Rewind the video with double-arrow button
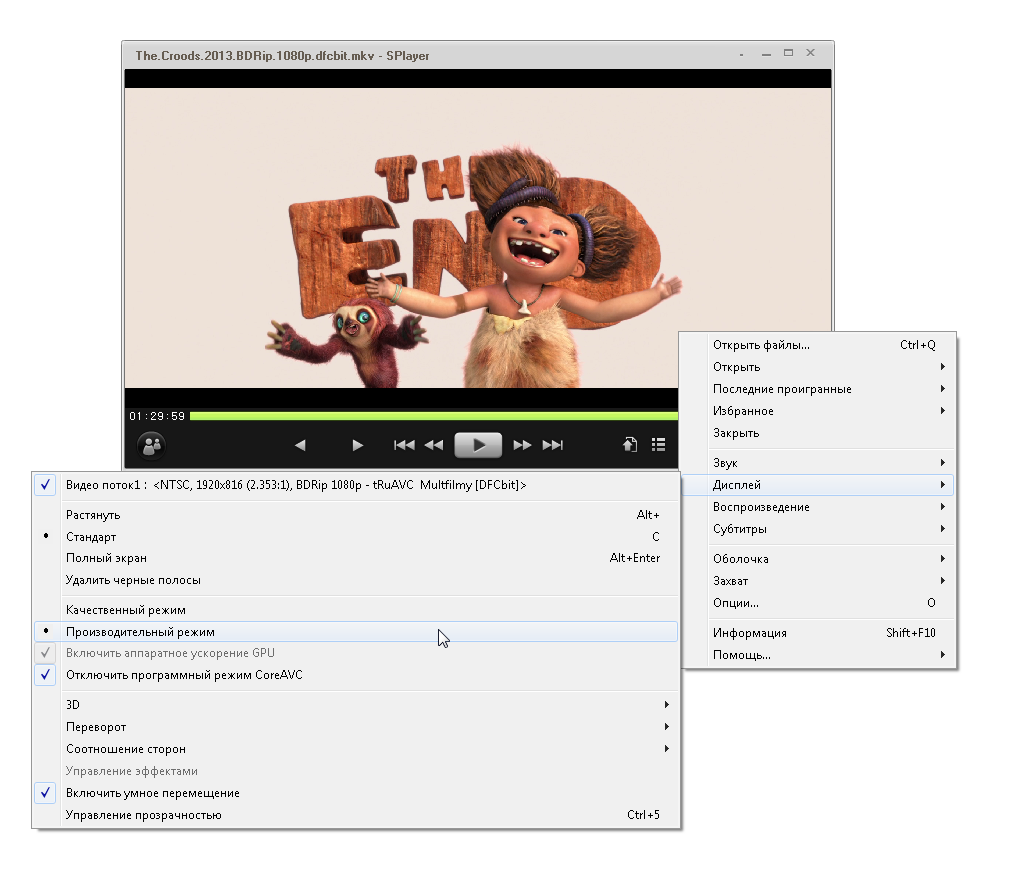1029x887 pixels. 434,445
